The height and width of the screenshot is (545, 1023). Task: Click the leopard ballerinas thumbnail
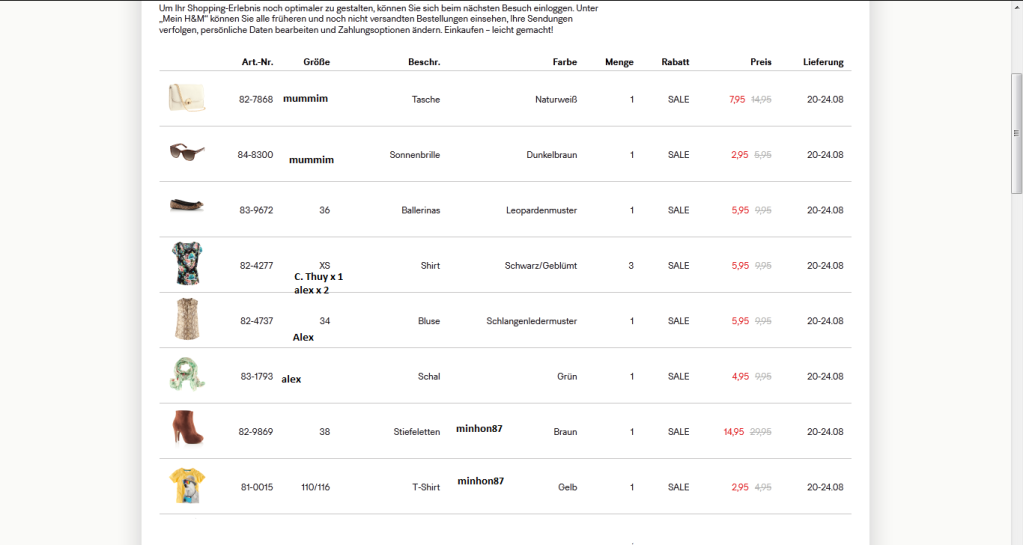(187, 206)
